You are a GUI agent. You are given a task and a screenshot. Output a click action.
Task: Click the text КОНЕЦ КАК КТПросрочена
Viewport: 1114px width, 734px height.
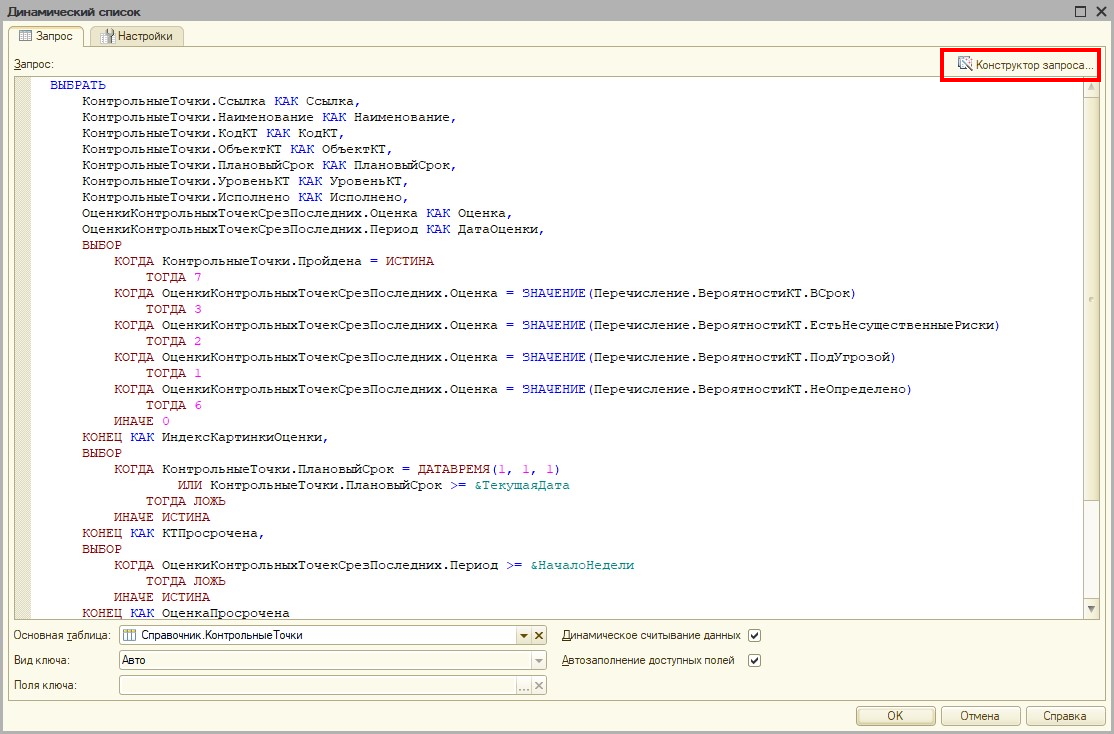(x=173, y=533)
